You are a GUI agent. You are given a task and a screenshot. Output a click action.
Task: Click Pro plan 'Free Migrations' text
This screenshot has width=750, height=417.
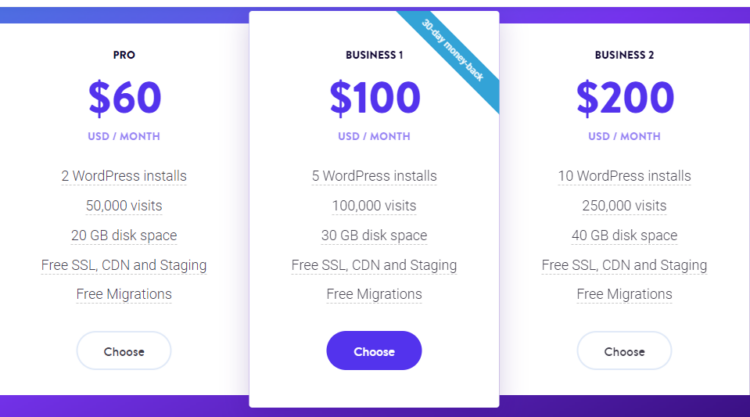point(124,294)
